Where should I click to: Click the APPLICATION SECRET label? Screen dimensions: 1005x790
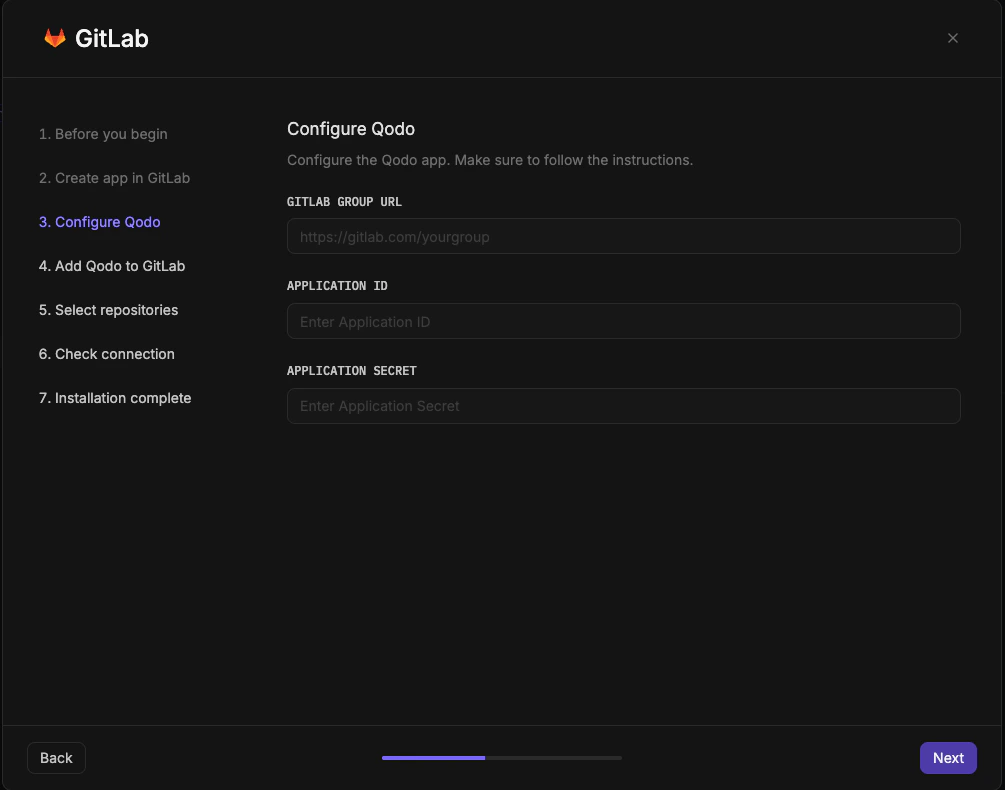(352, 371)
